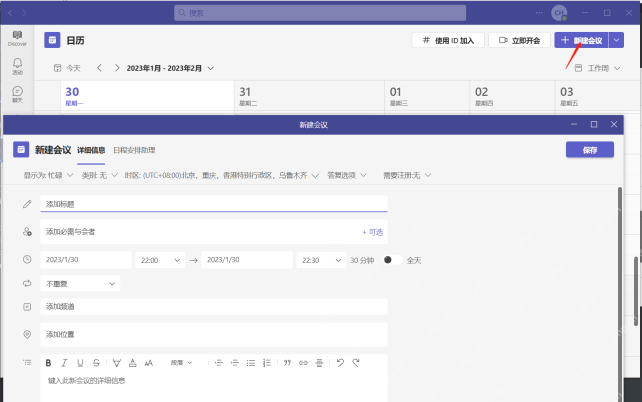Open the 22:00 start time dropdown
Viewport: 642px width, 402px height.
(160, 260)
